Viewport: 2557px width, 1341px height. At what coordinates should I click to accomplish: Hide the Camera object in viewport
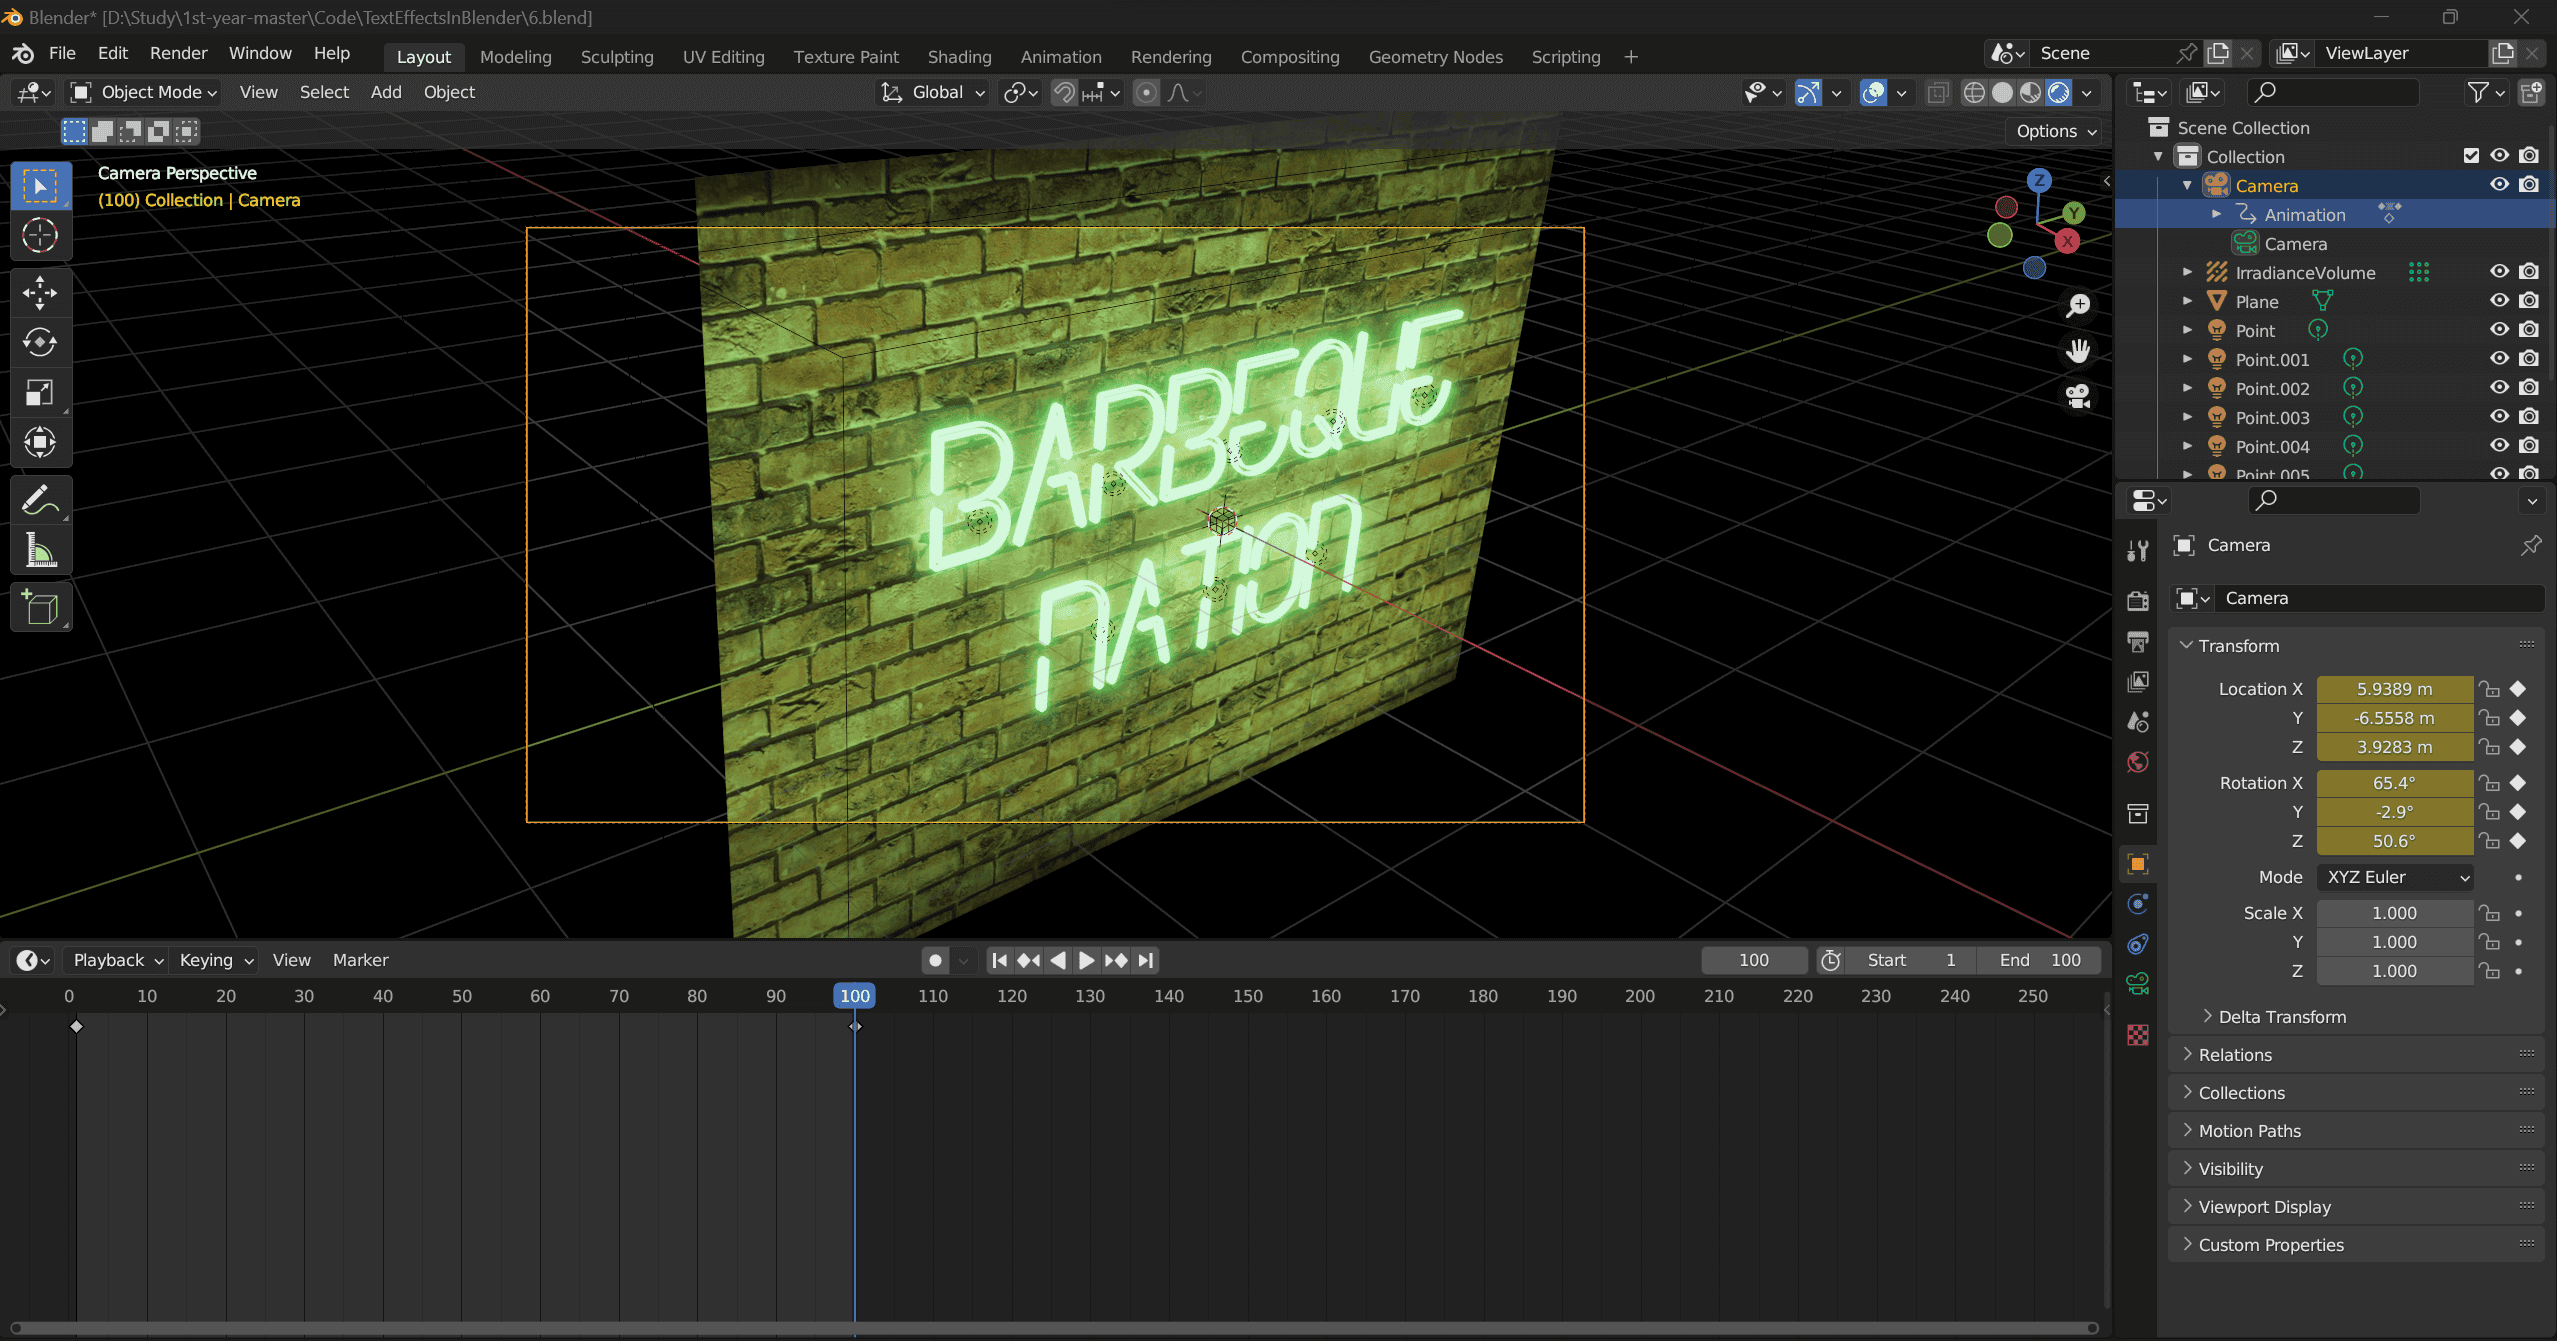2499,185
